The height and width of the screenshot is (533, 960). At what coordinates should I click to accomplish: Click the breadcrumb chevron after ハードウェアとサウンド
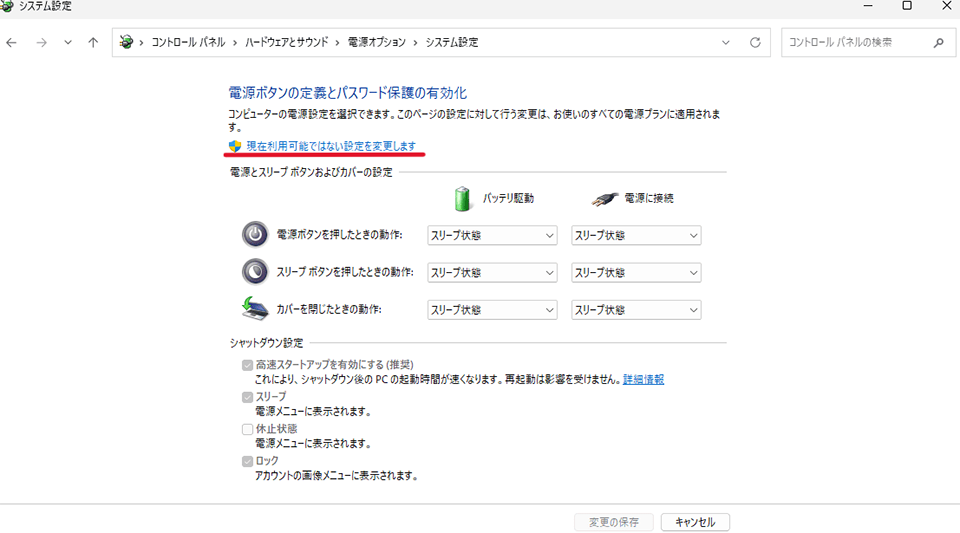337,42
